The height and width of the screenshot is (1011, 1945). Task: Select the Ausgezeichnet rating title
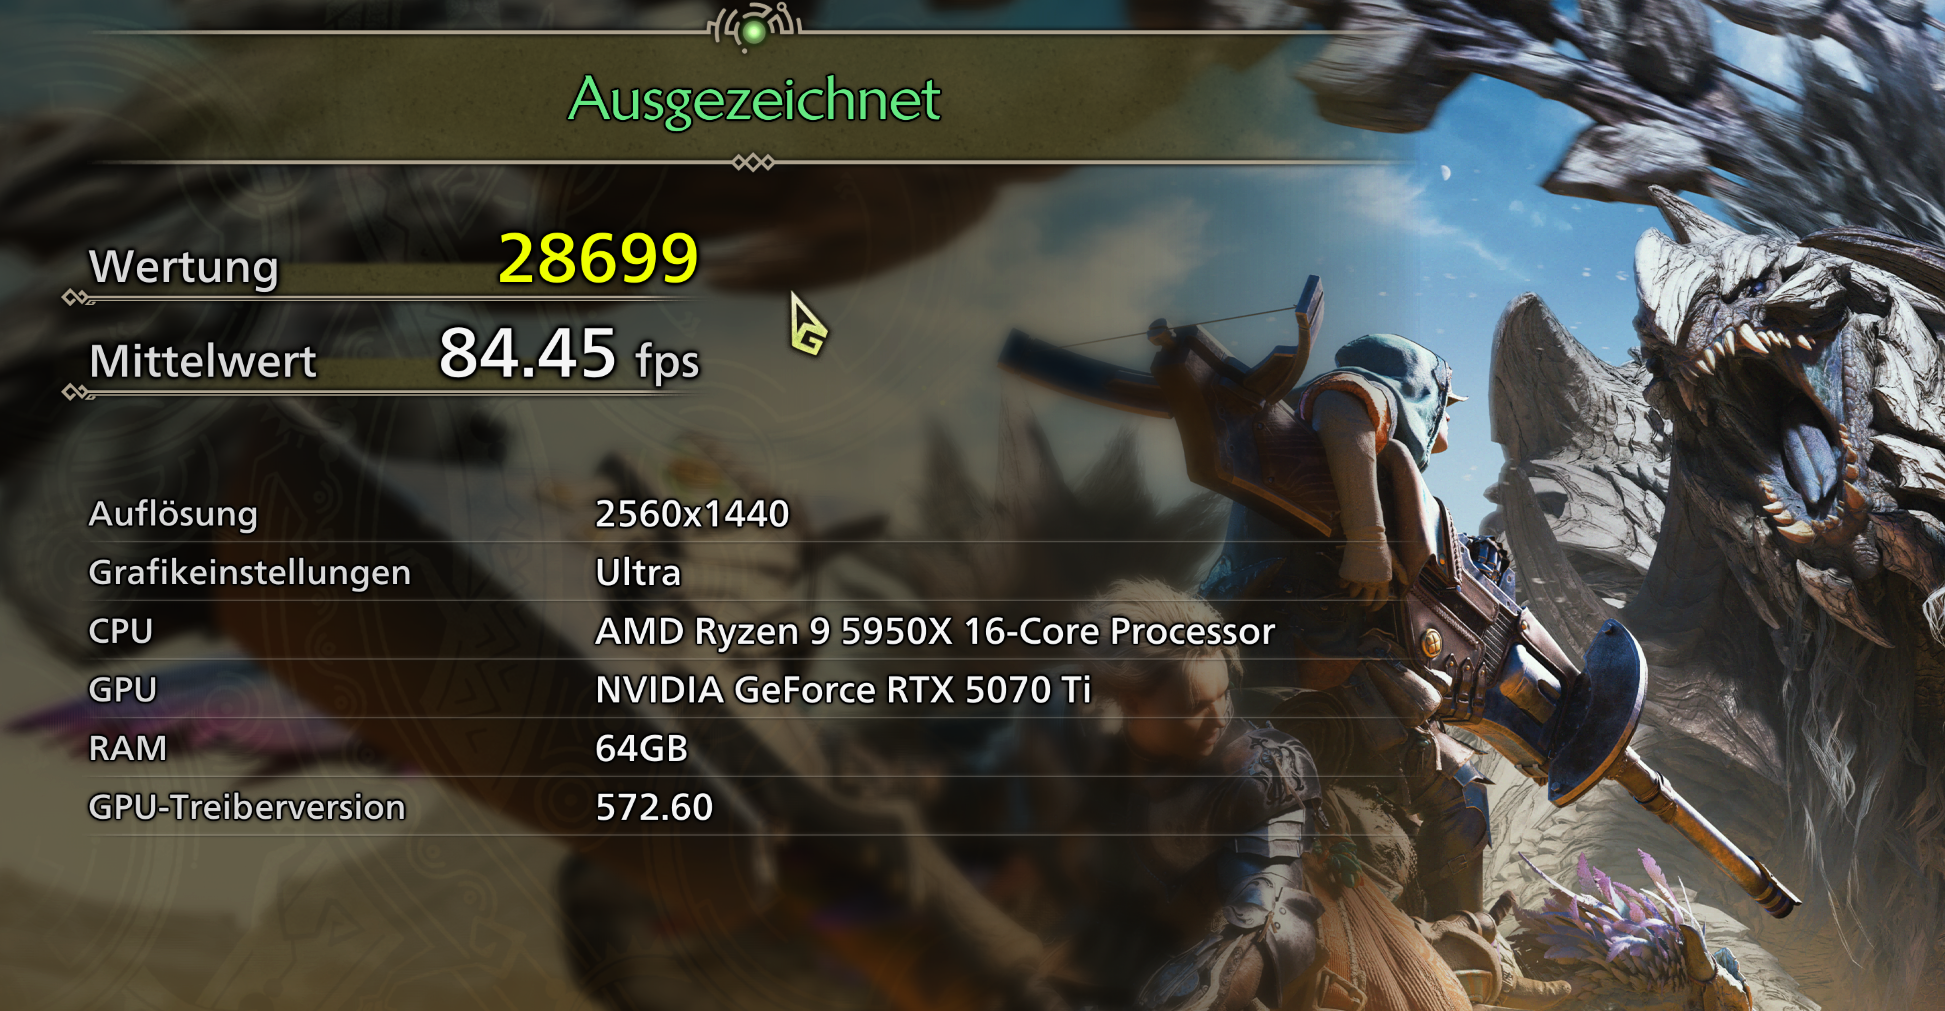[x=755, y=101]
